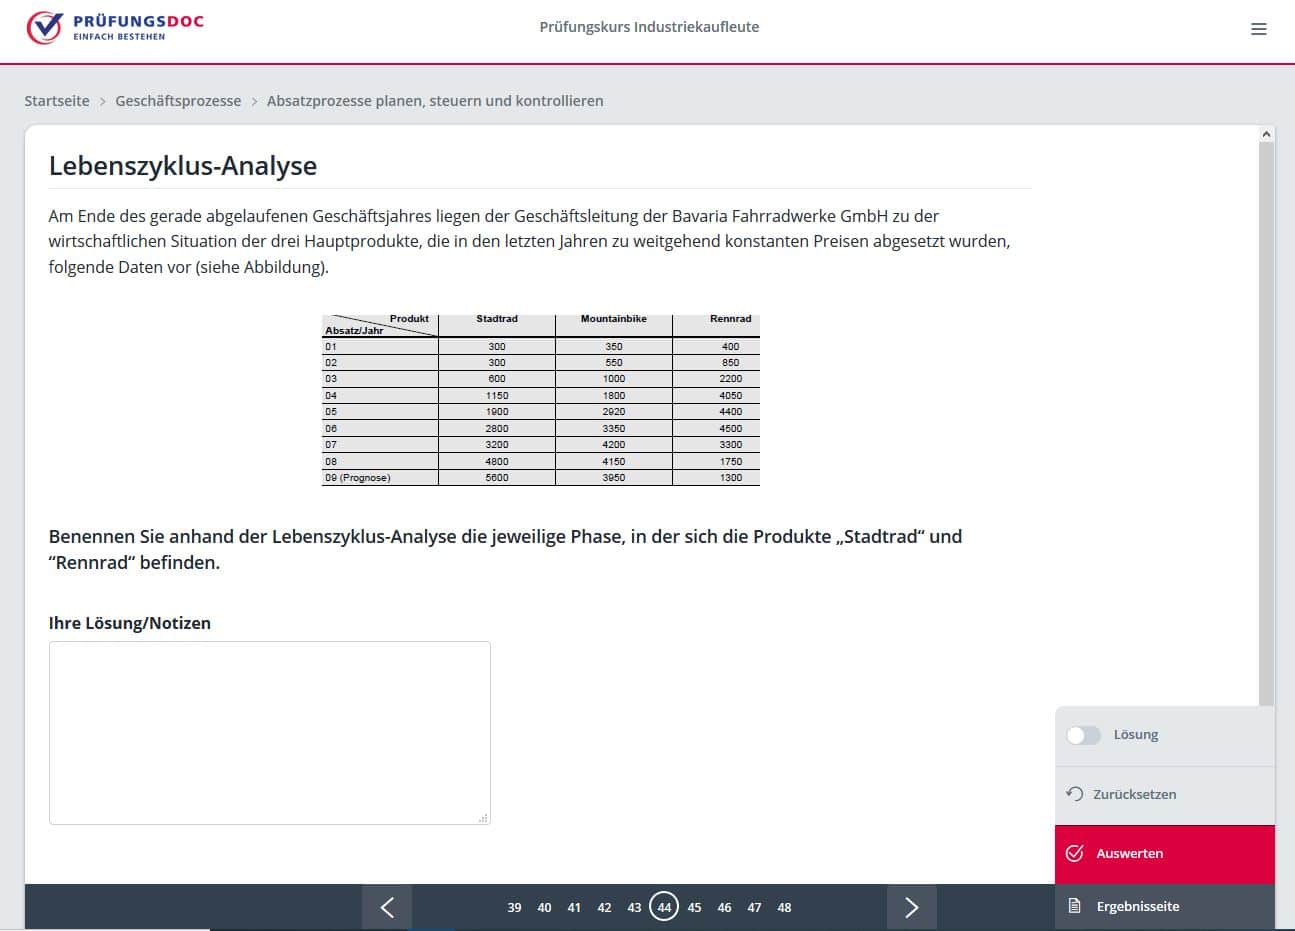Click the Auswerten checkmark icon
Viewport: 1295px width, 931px height.
click(1075, 853)
